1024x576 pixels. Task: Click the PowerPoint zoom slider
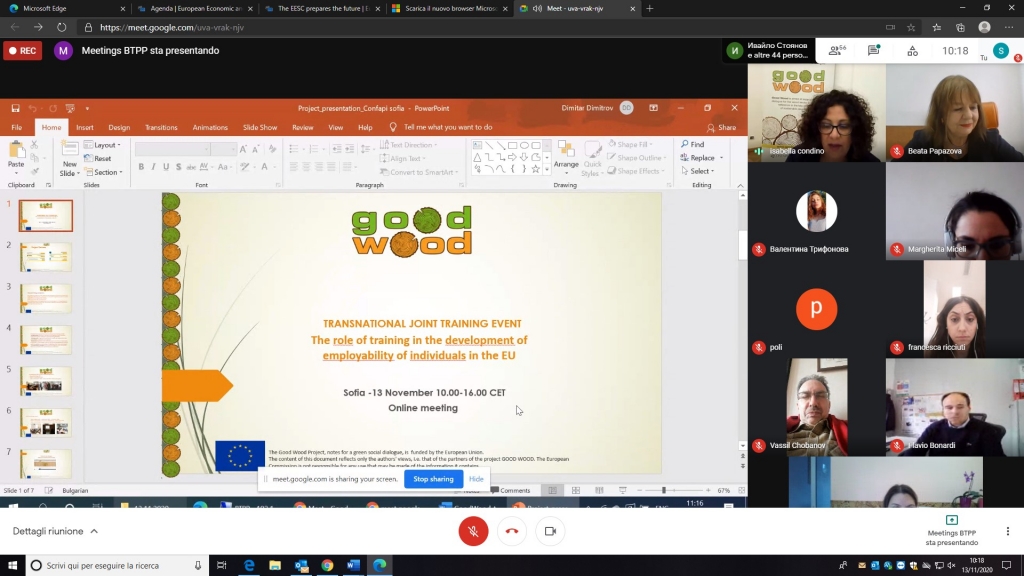click(673, 490)
